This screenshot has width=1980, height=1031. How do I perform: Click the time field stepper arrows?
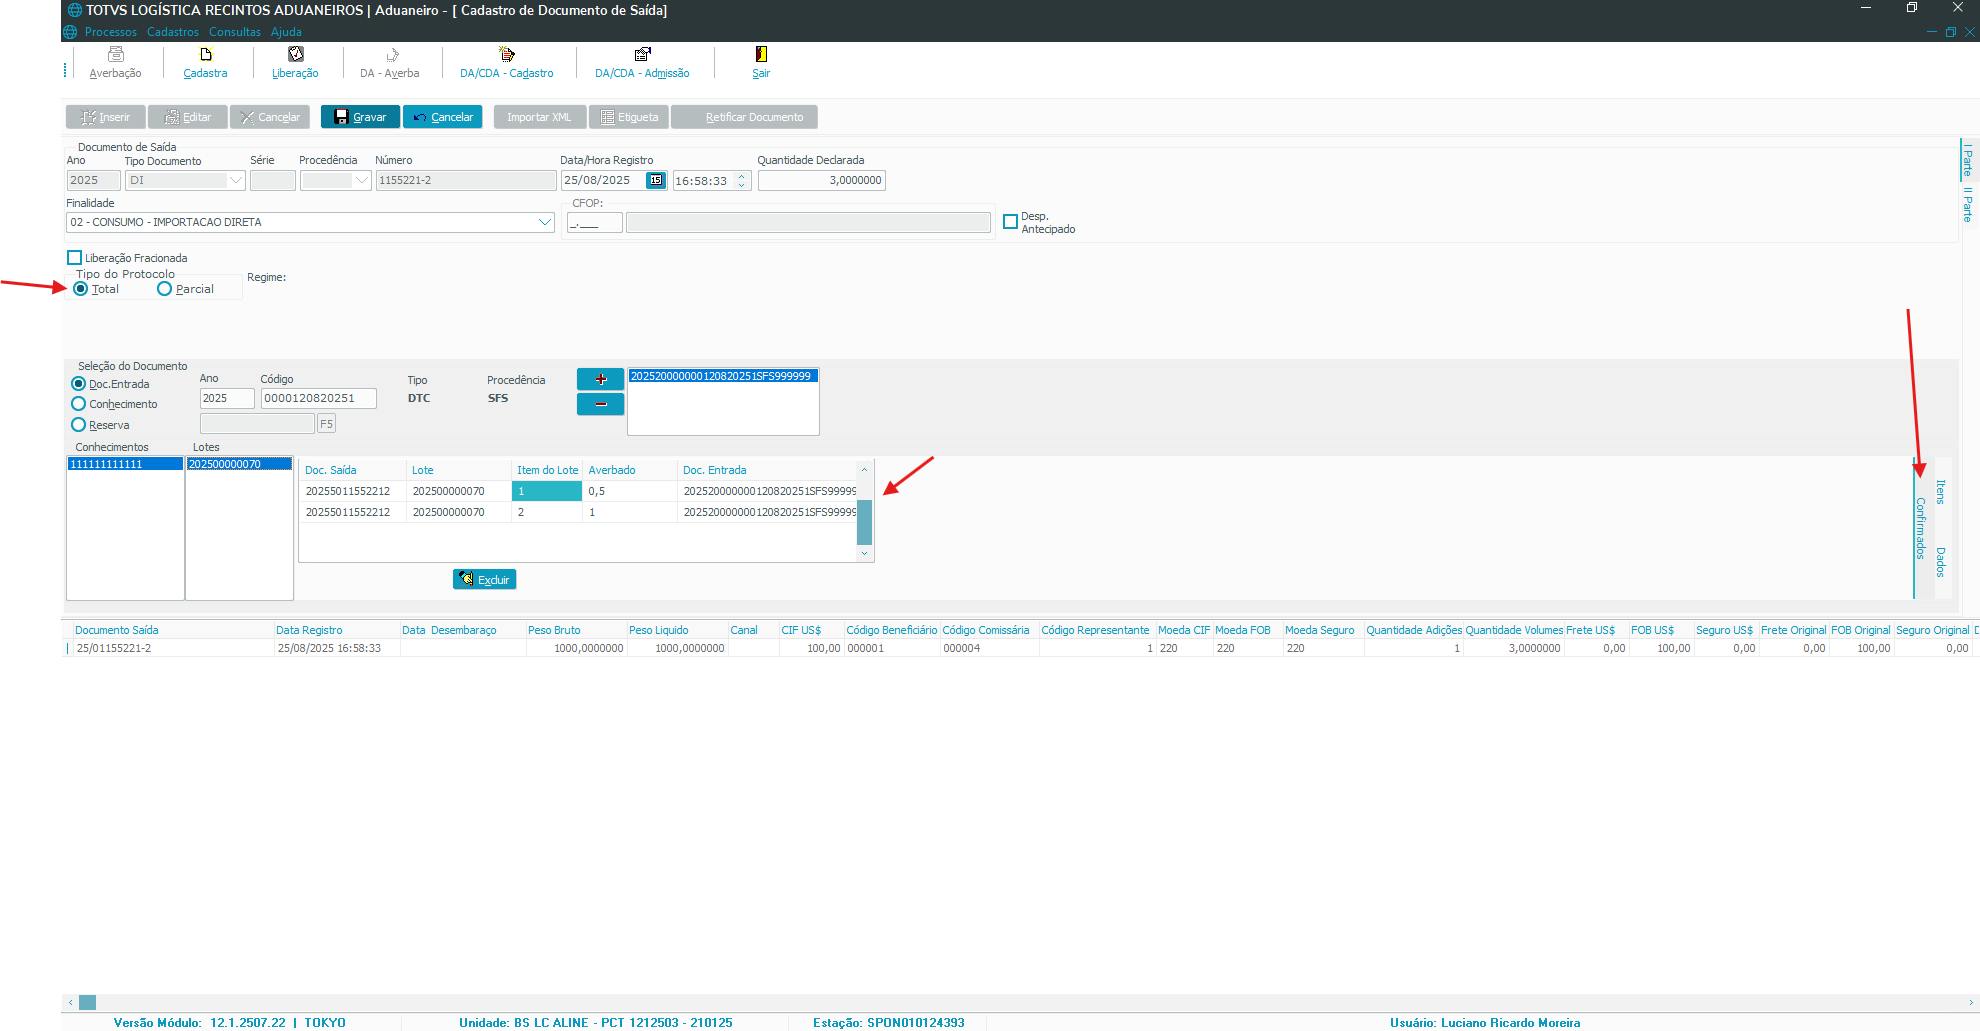742,180
